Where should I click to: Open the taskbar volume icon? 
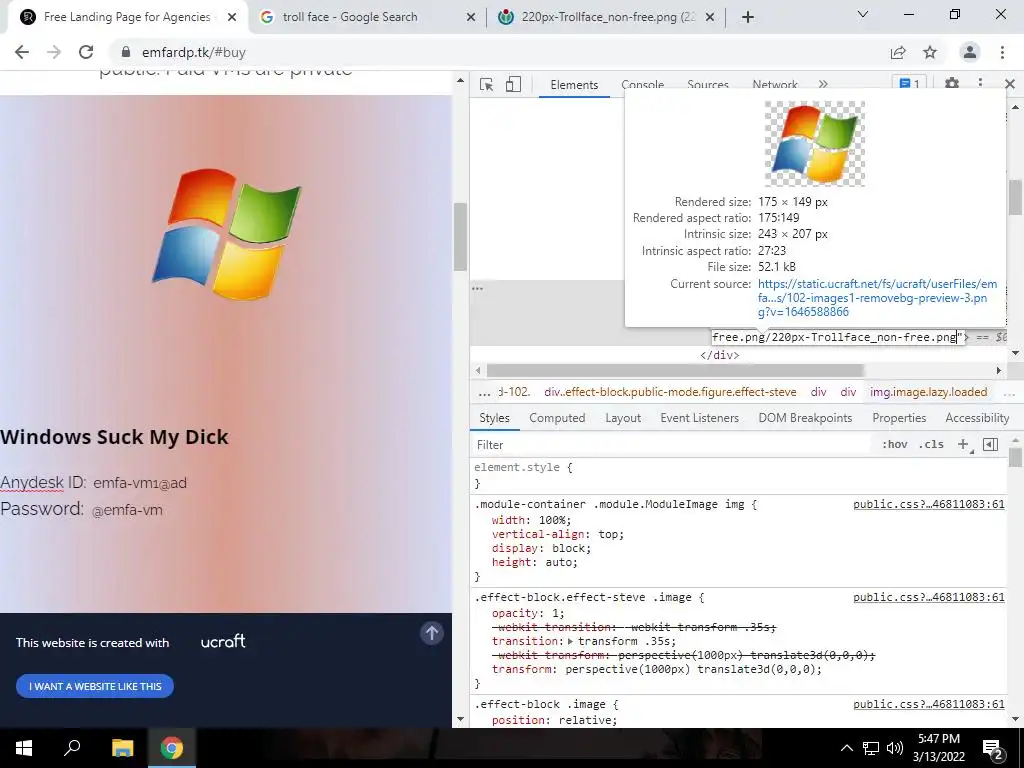point(895,748)
